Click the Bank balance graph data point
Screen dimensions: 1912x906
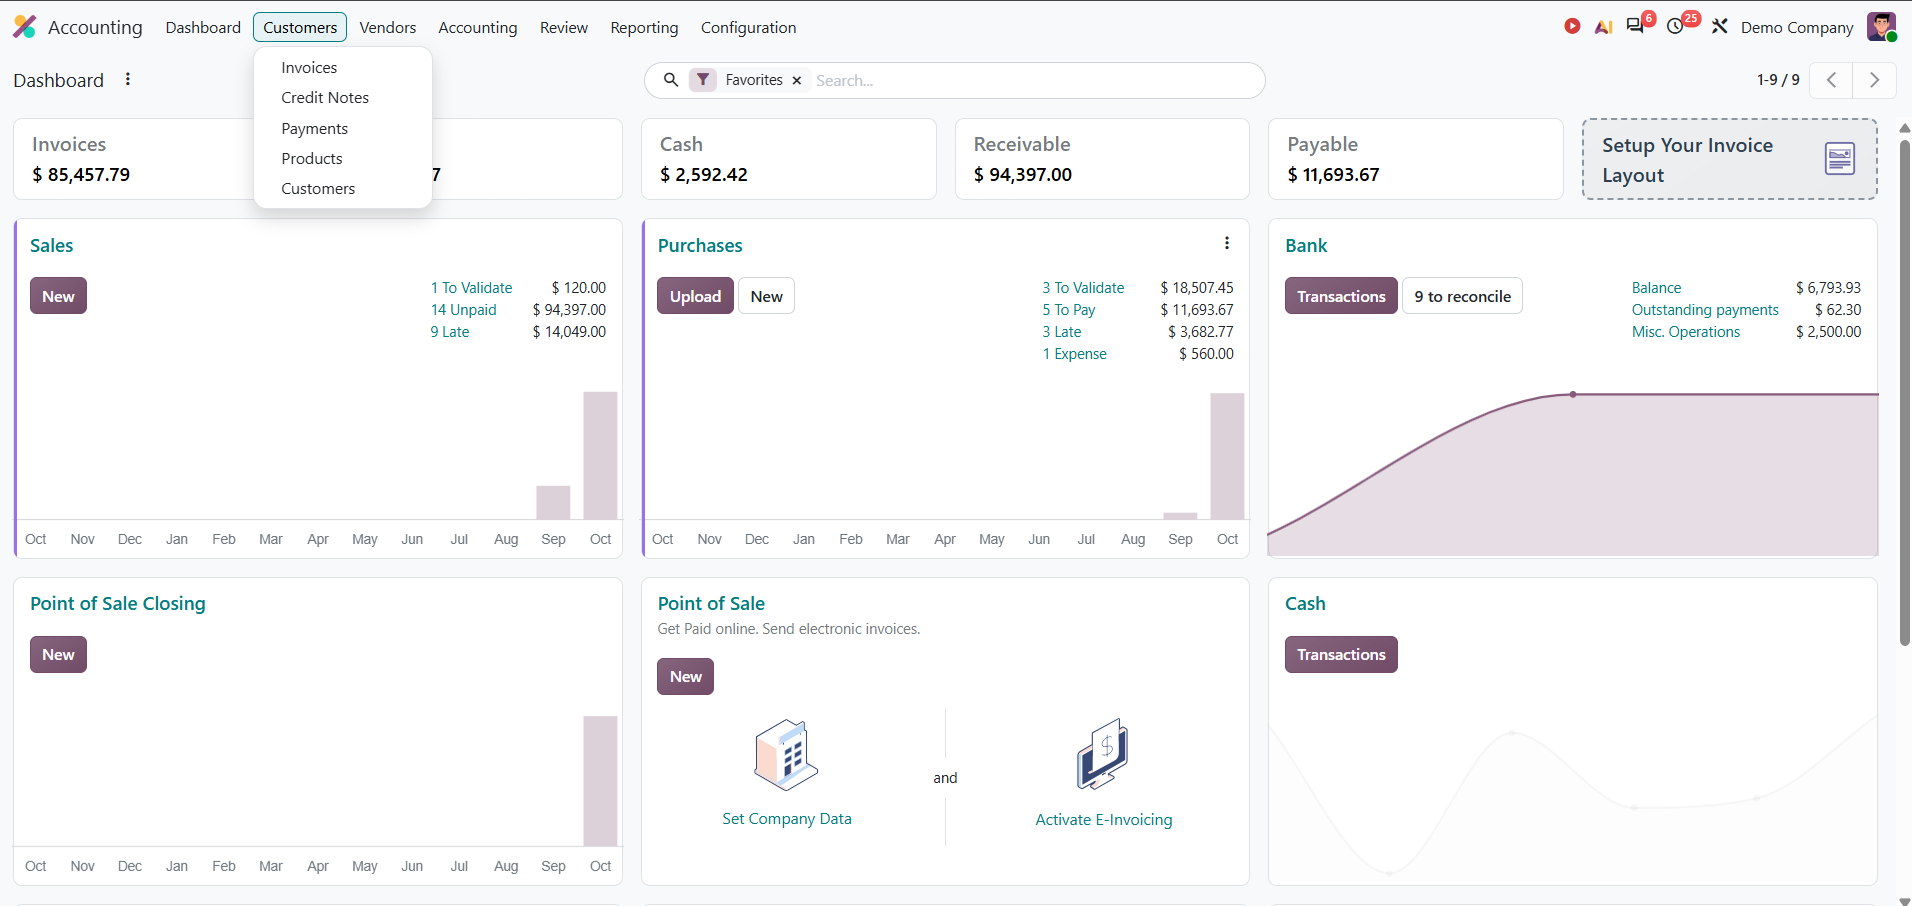(1573, 394)
